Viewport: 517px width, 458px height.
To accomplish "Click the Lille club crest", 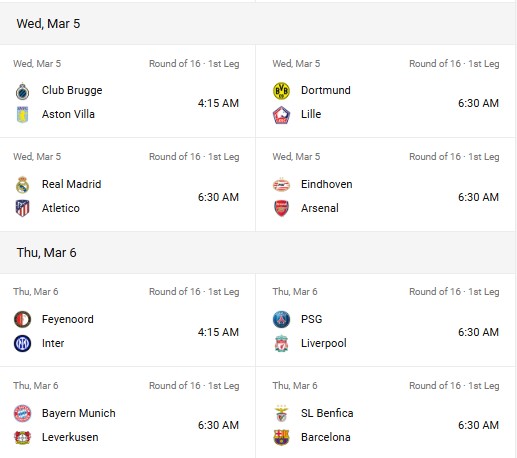I will [x=281, y=115].
